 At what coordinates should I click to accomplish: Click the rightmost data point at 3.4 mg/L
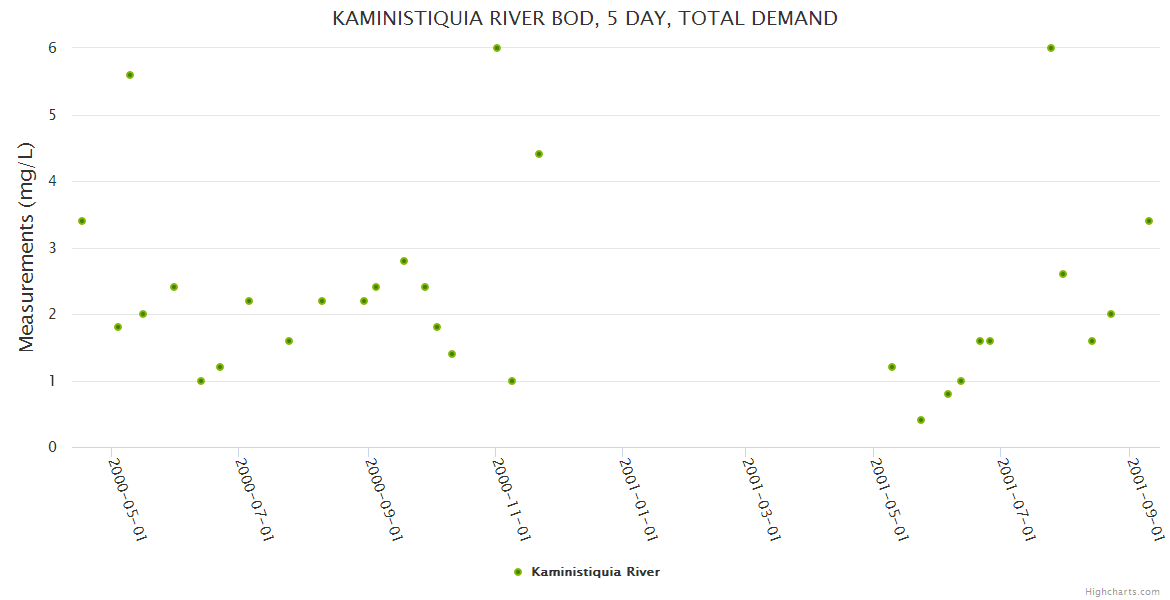(x=1149, y=221)
